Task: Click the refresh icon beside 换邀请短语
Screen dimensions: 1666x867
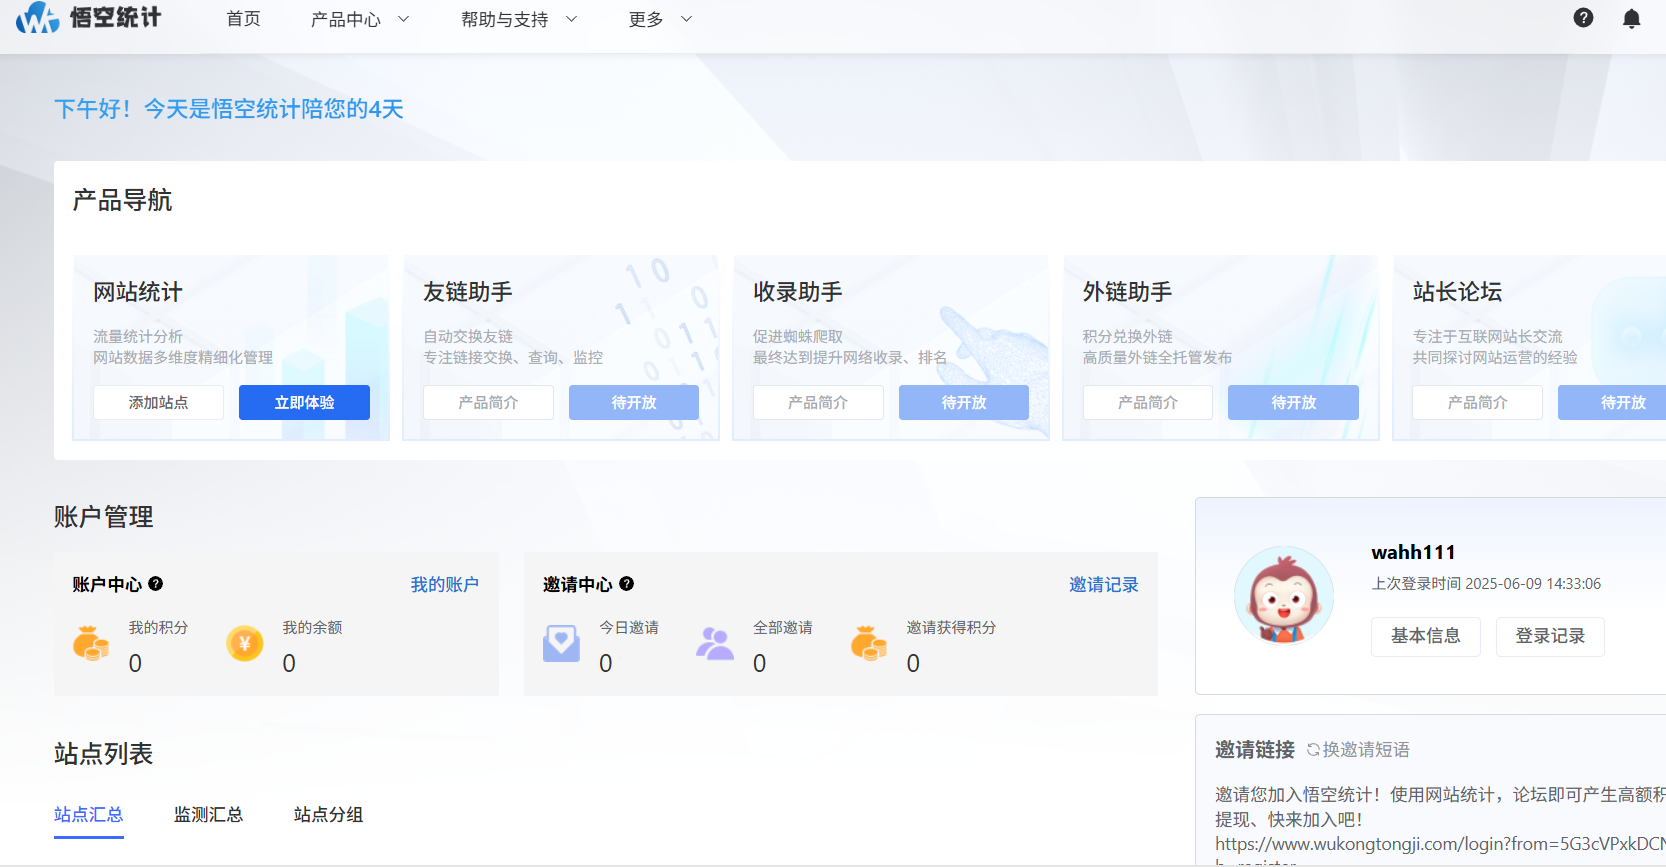Action: tap(1313, 749)
